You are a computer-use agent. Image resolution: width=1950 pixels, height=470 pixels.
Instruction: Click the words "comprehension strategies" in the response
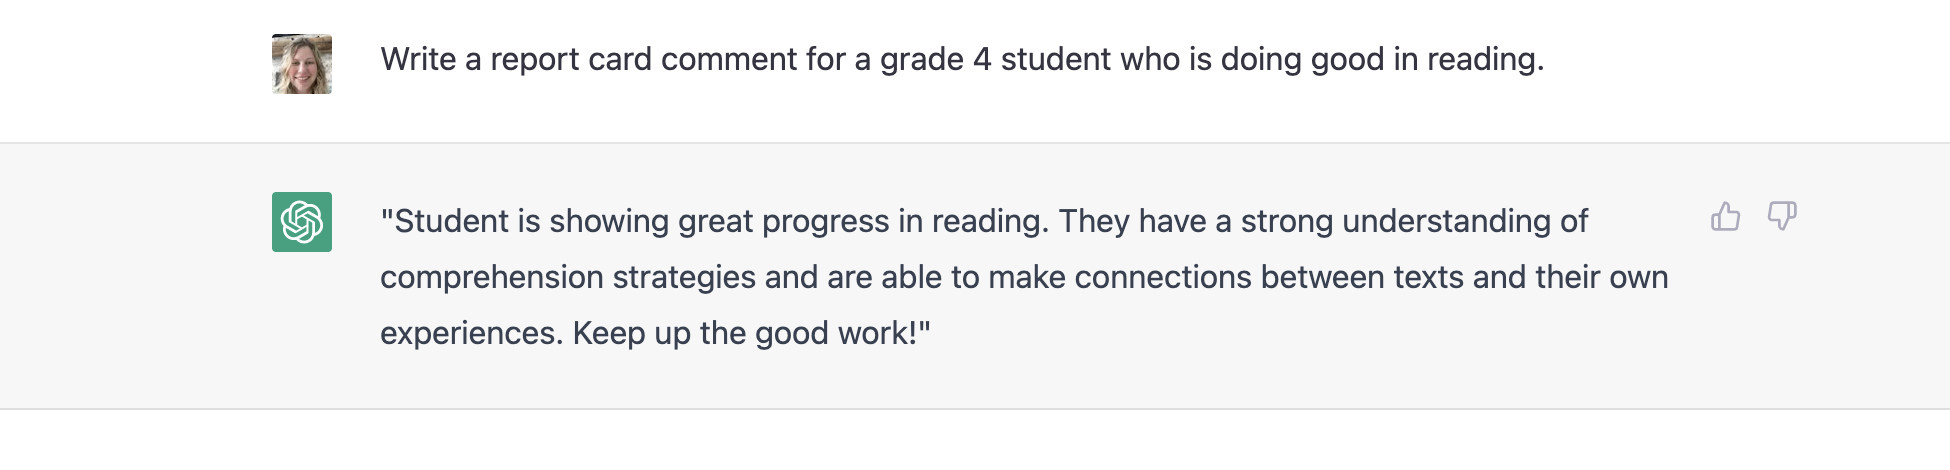(568, 277)
